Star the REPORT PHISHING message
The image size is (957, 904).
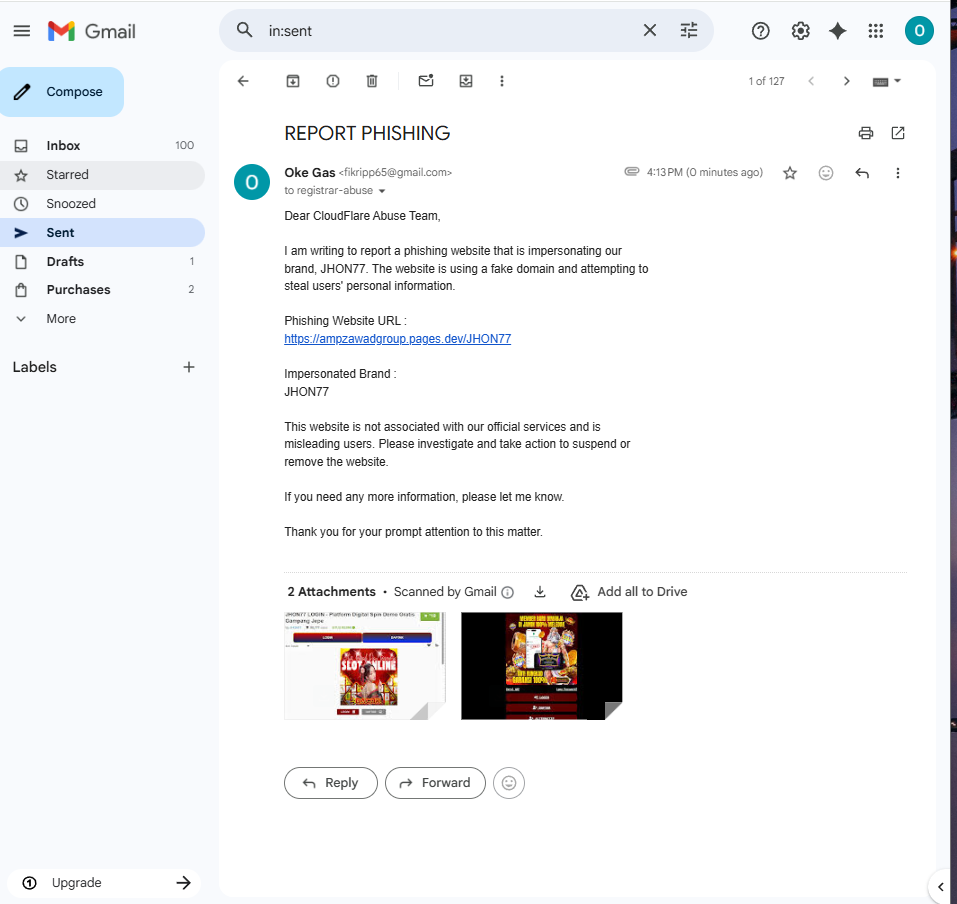(x=790, y=173)
